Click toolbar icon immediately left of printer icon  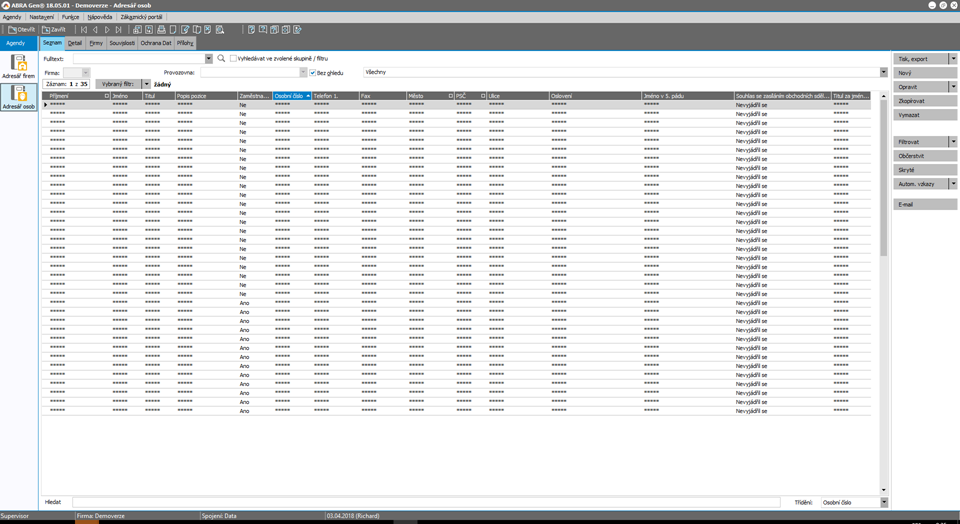pos(149,29)
